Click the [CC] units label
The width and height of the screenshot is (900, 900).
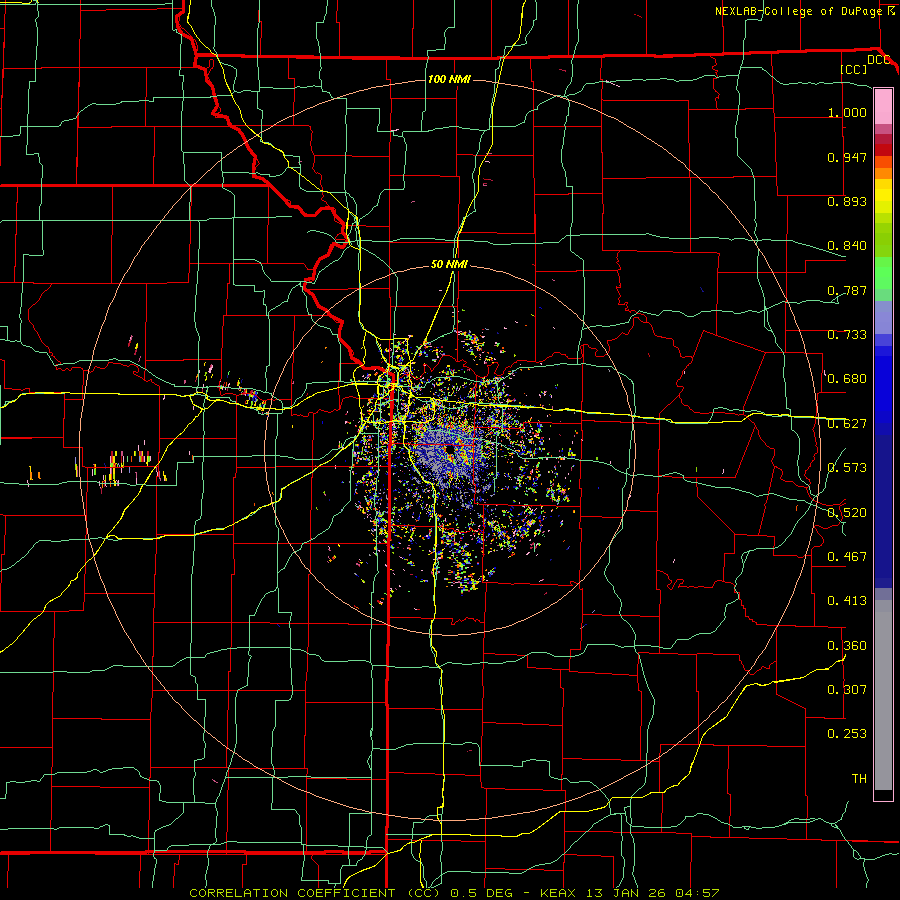point(854,69)
